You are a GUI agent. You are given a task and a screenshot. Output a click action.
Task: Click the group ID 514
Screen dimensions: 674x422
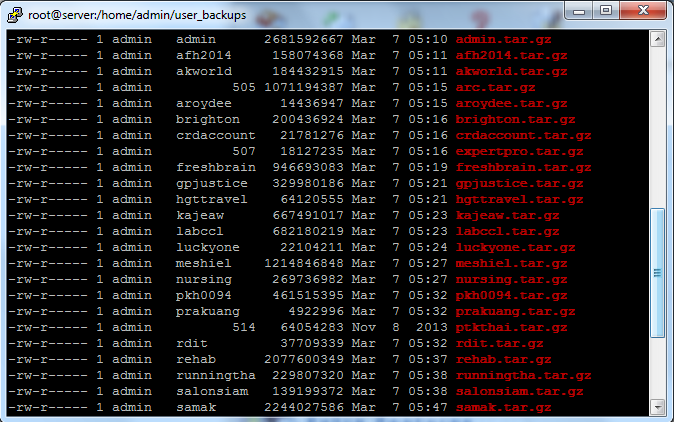point(244,327)
